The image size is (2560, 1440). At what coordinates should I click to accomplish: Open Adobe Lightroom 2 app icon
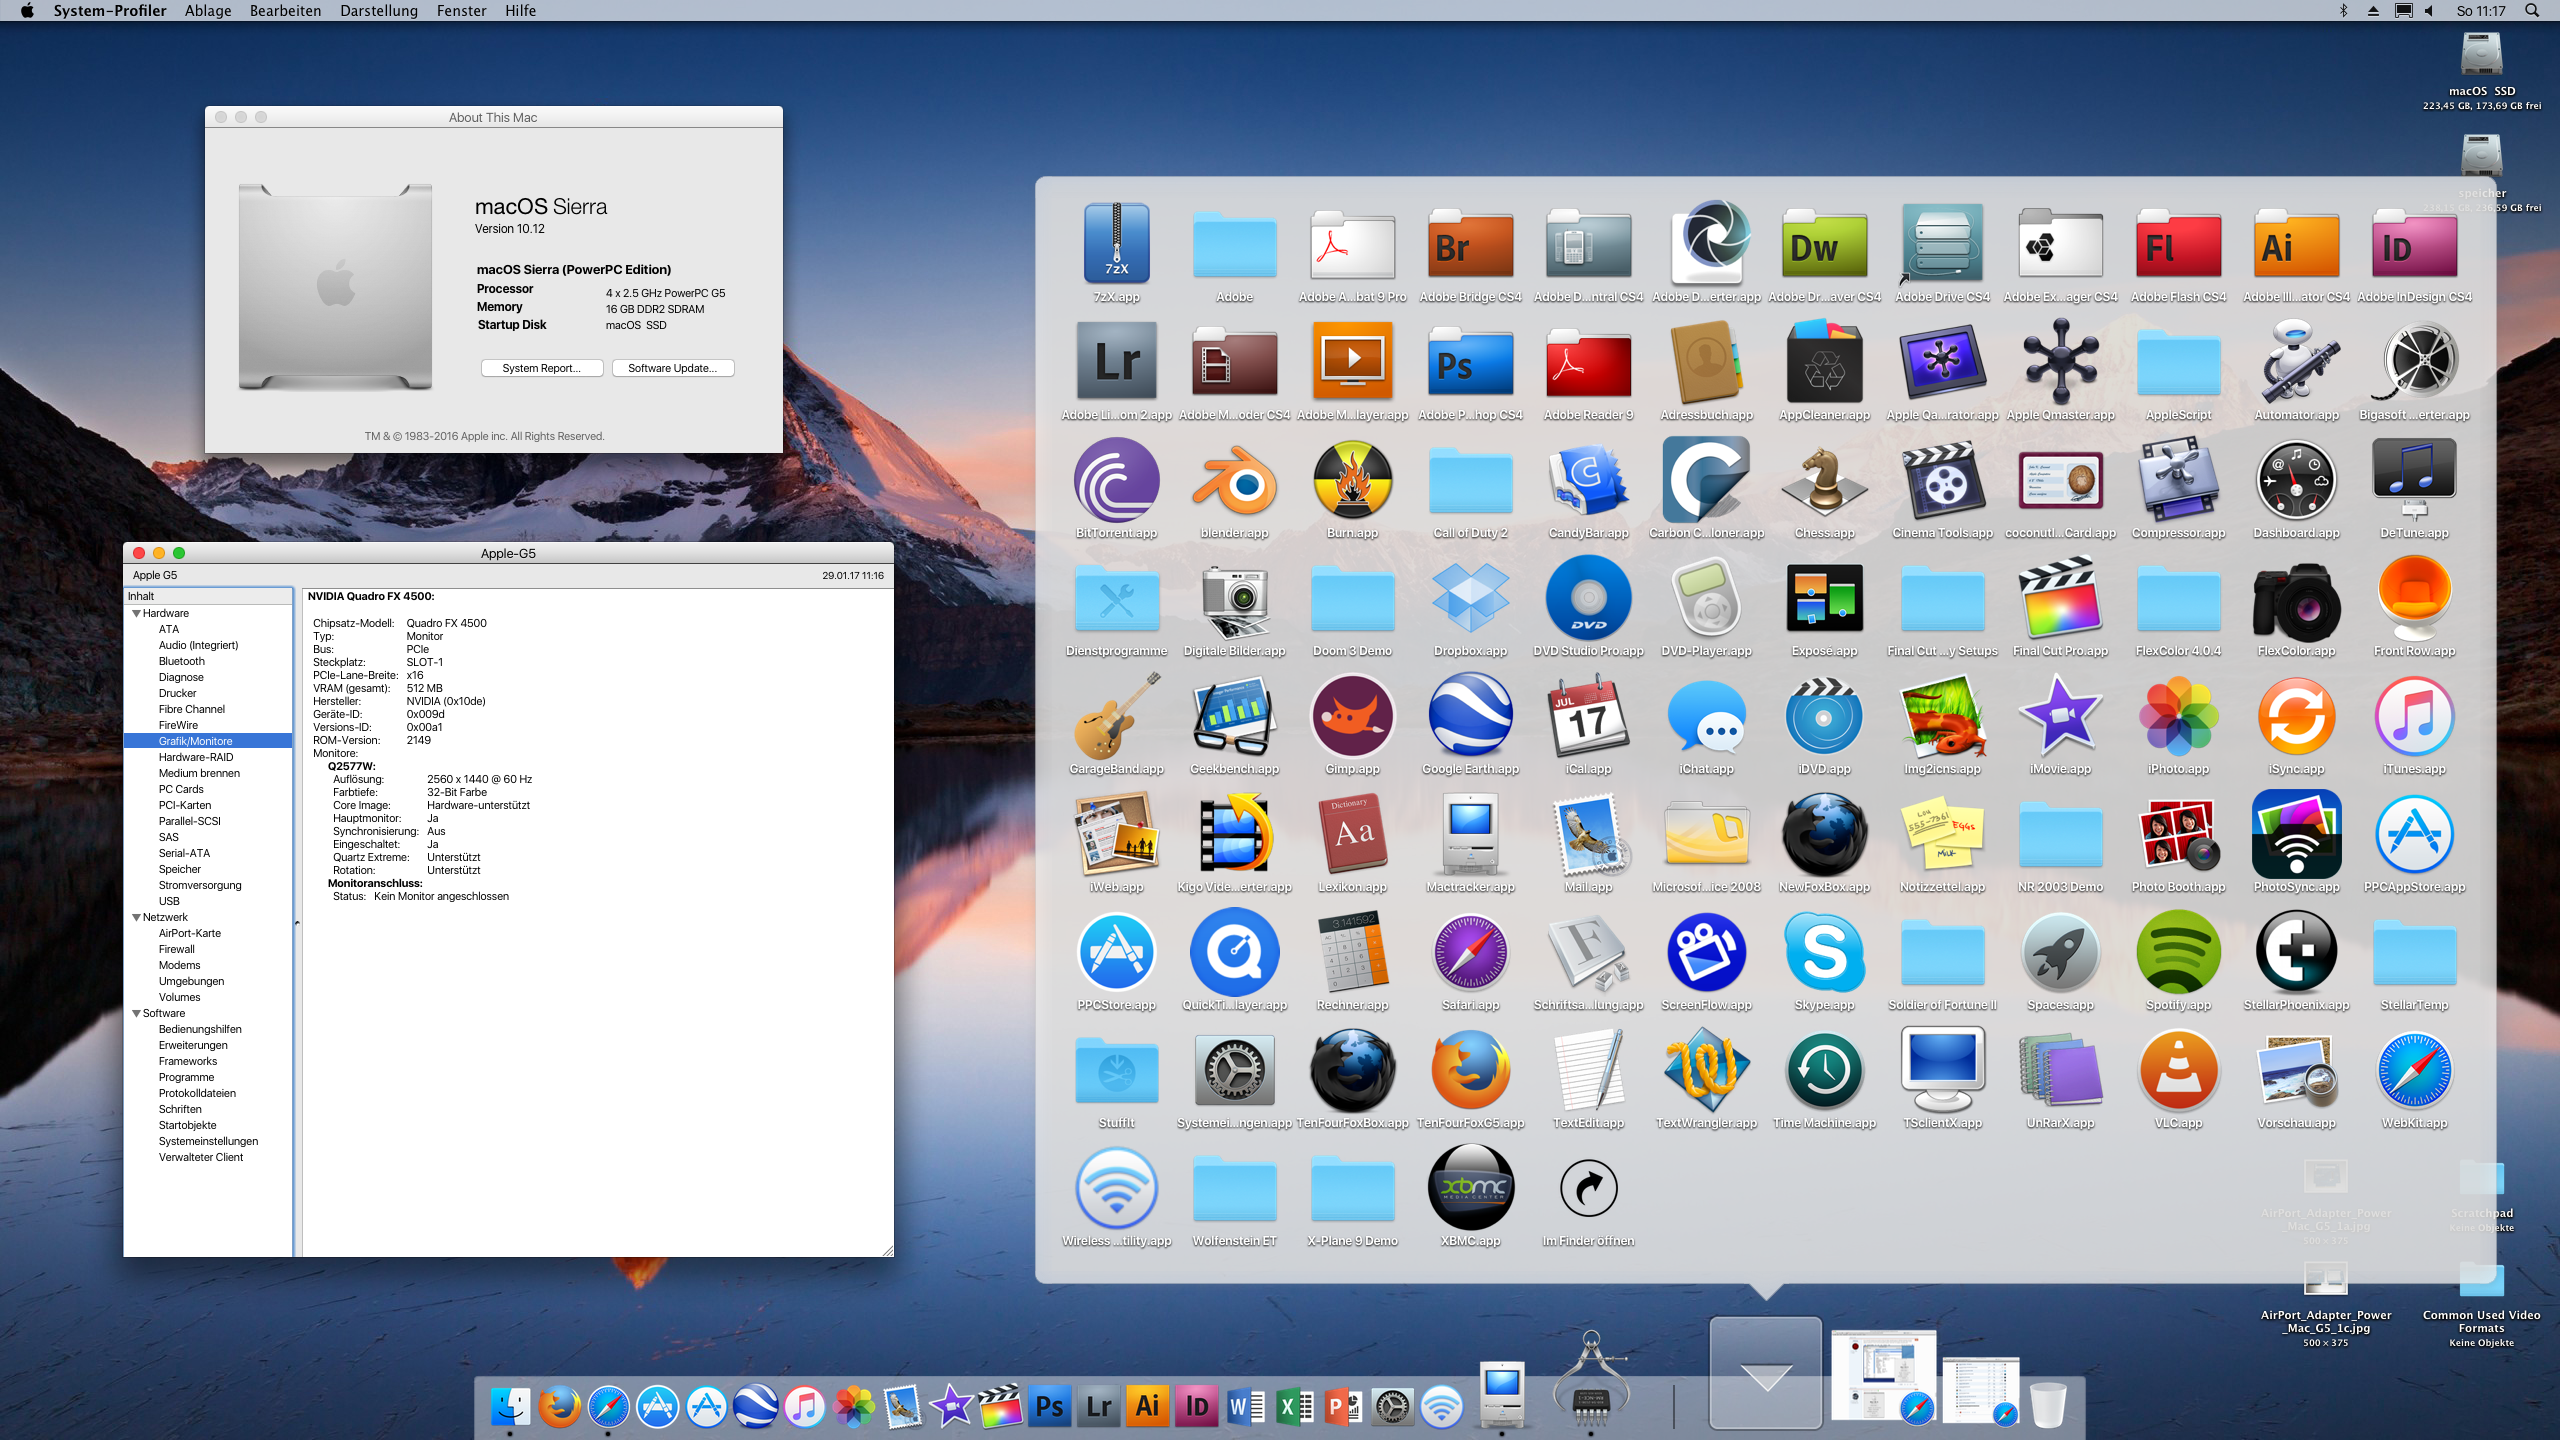[1116, 361]
